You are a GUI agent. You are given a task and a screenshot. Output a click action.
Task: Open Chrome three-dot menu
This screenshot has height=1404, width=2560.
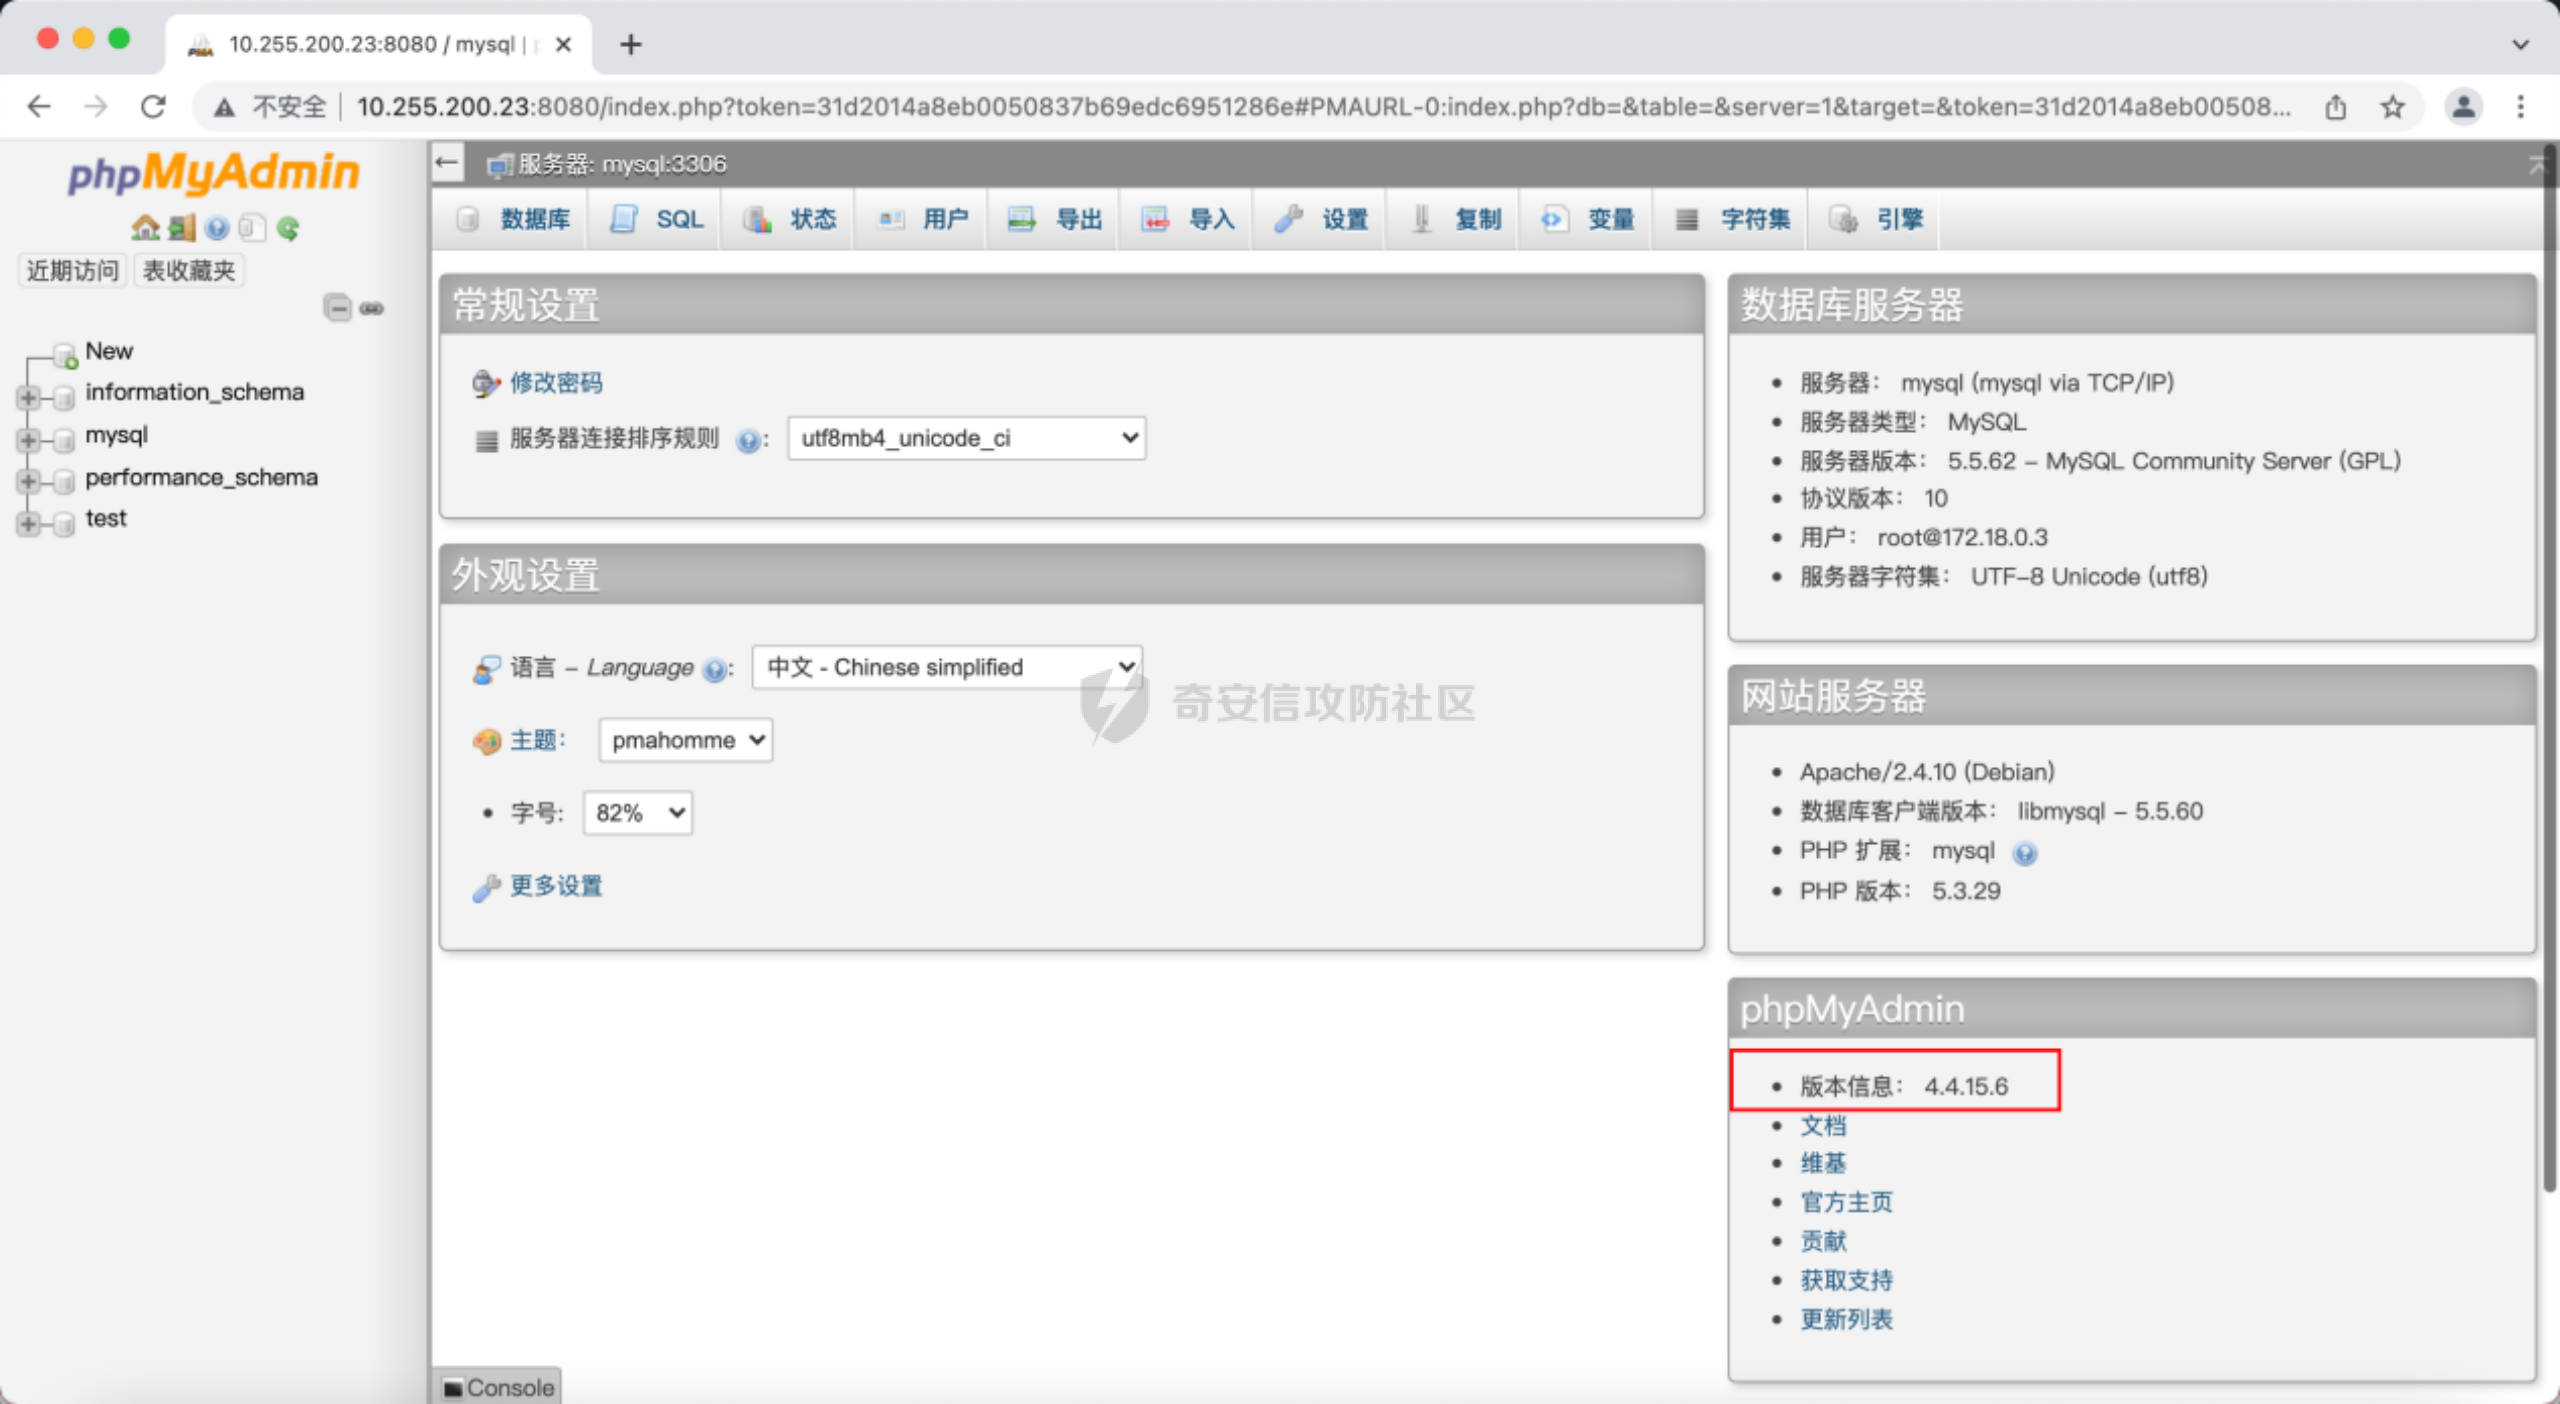click(2520, 107)
